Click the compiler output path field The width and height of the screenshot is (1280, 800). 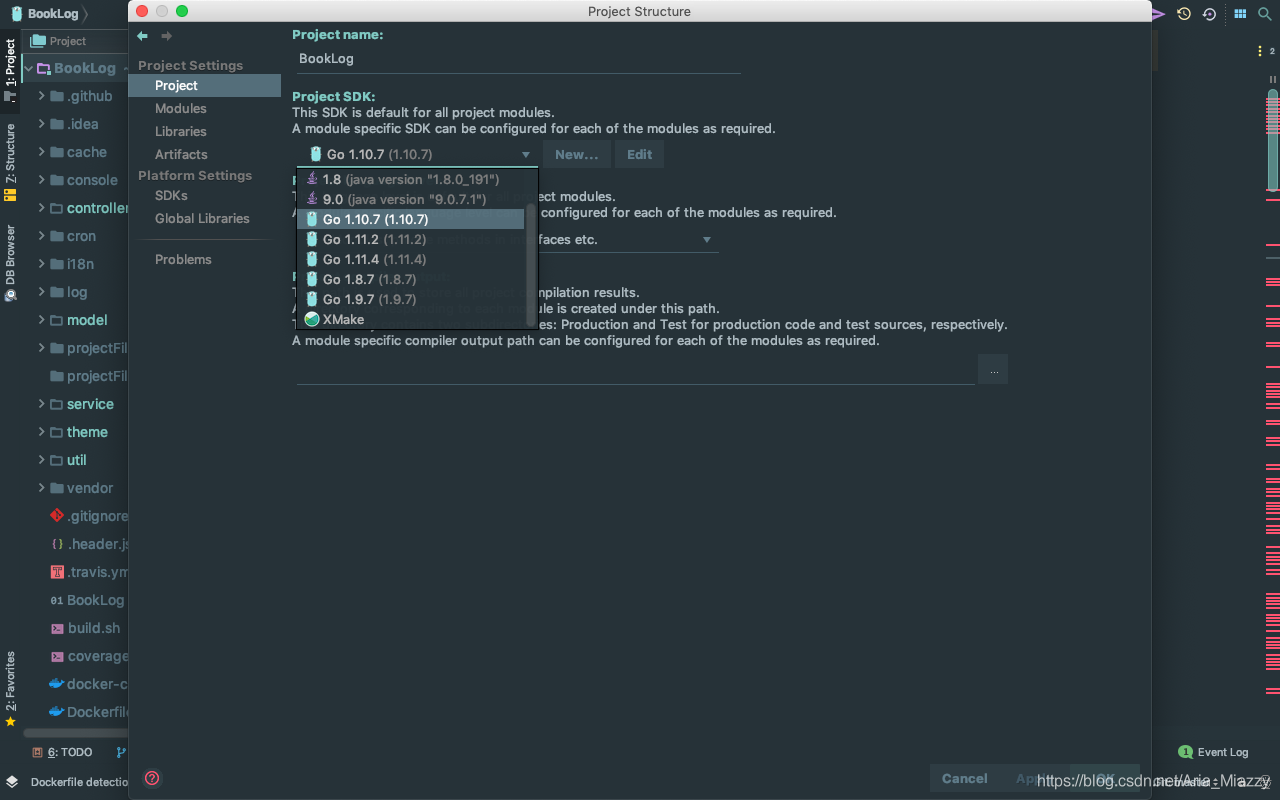[635, 371]
